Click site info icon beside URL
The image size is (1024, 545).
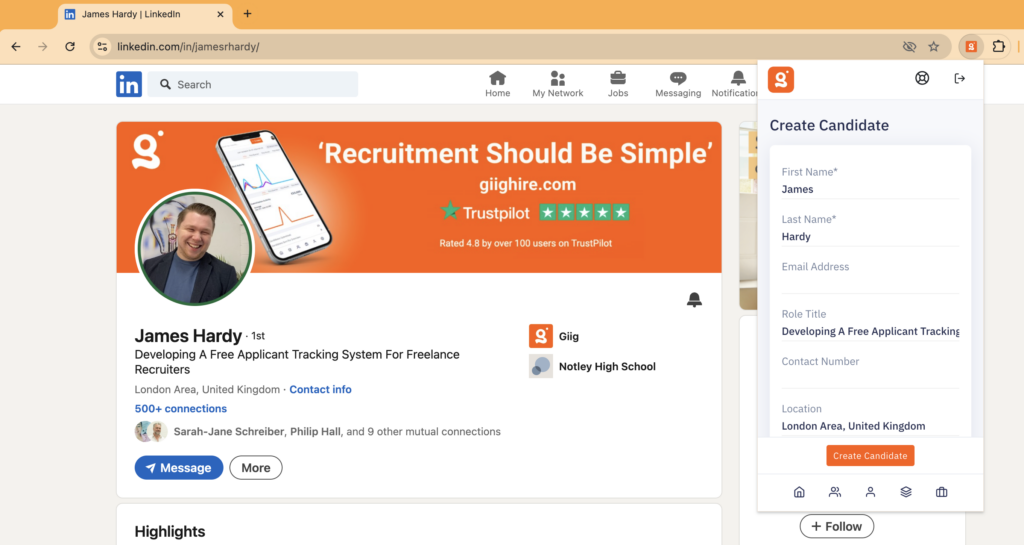click(x=102, y=46)
